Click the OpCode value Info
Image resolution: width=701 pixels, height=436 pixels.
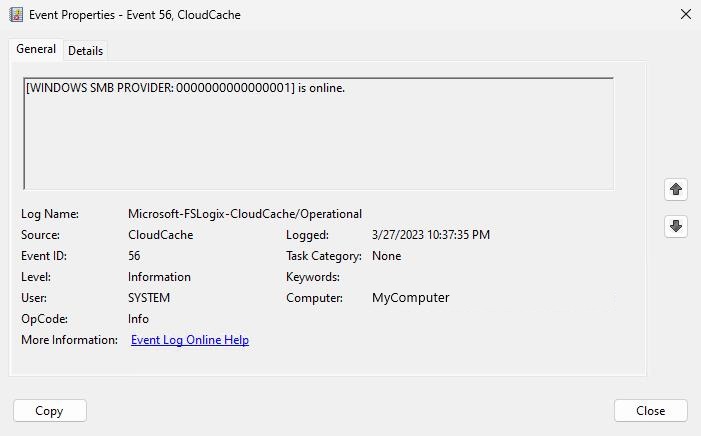tap(138, 319)
